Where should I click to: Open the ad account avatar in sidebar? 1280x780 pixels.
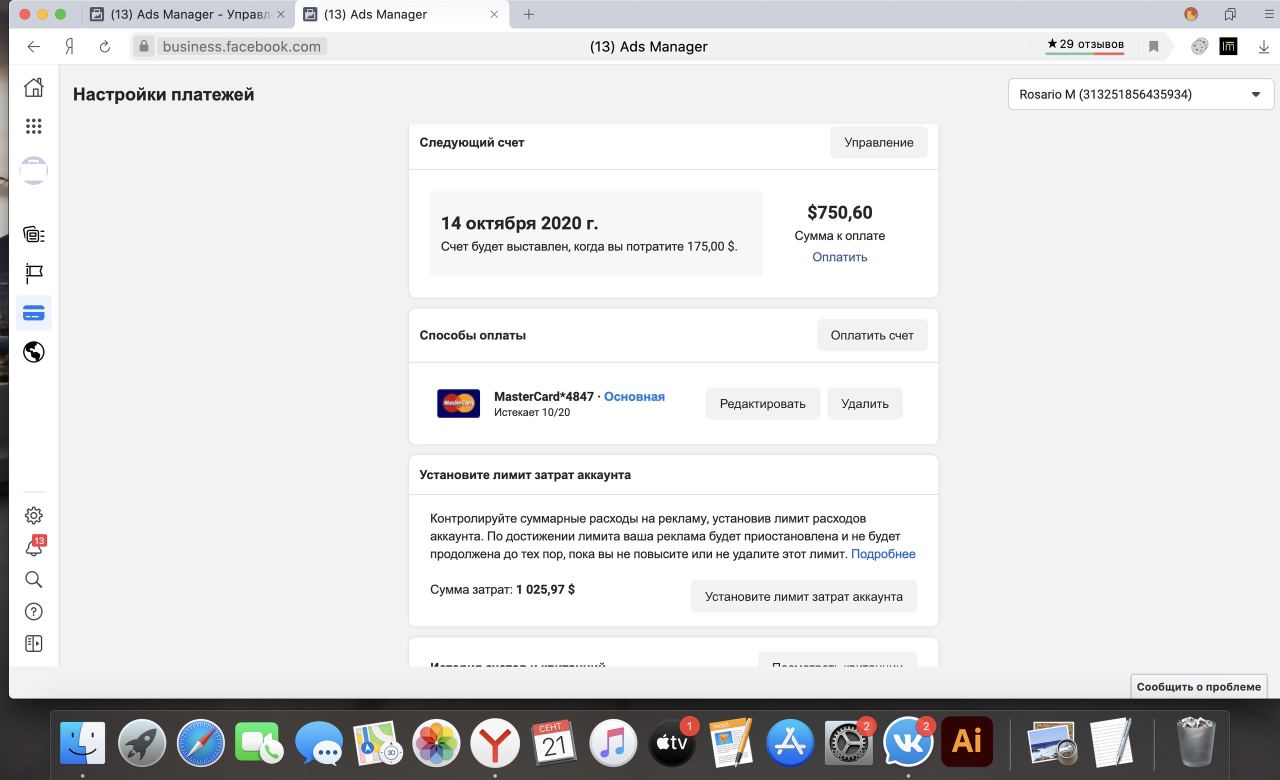[x=33, y=170]
